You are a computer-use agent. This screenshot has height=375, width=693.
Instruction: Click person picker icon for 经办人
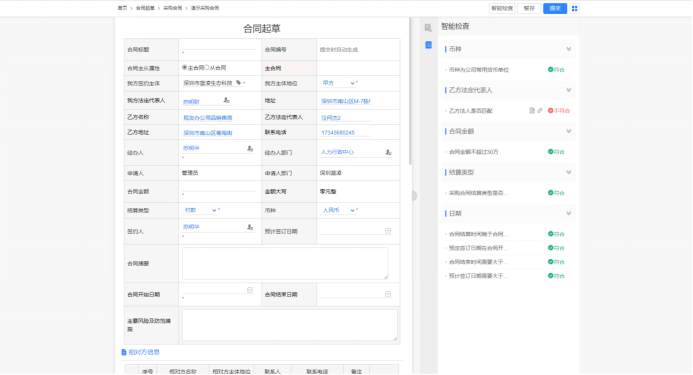pos(250,149)
